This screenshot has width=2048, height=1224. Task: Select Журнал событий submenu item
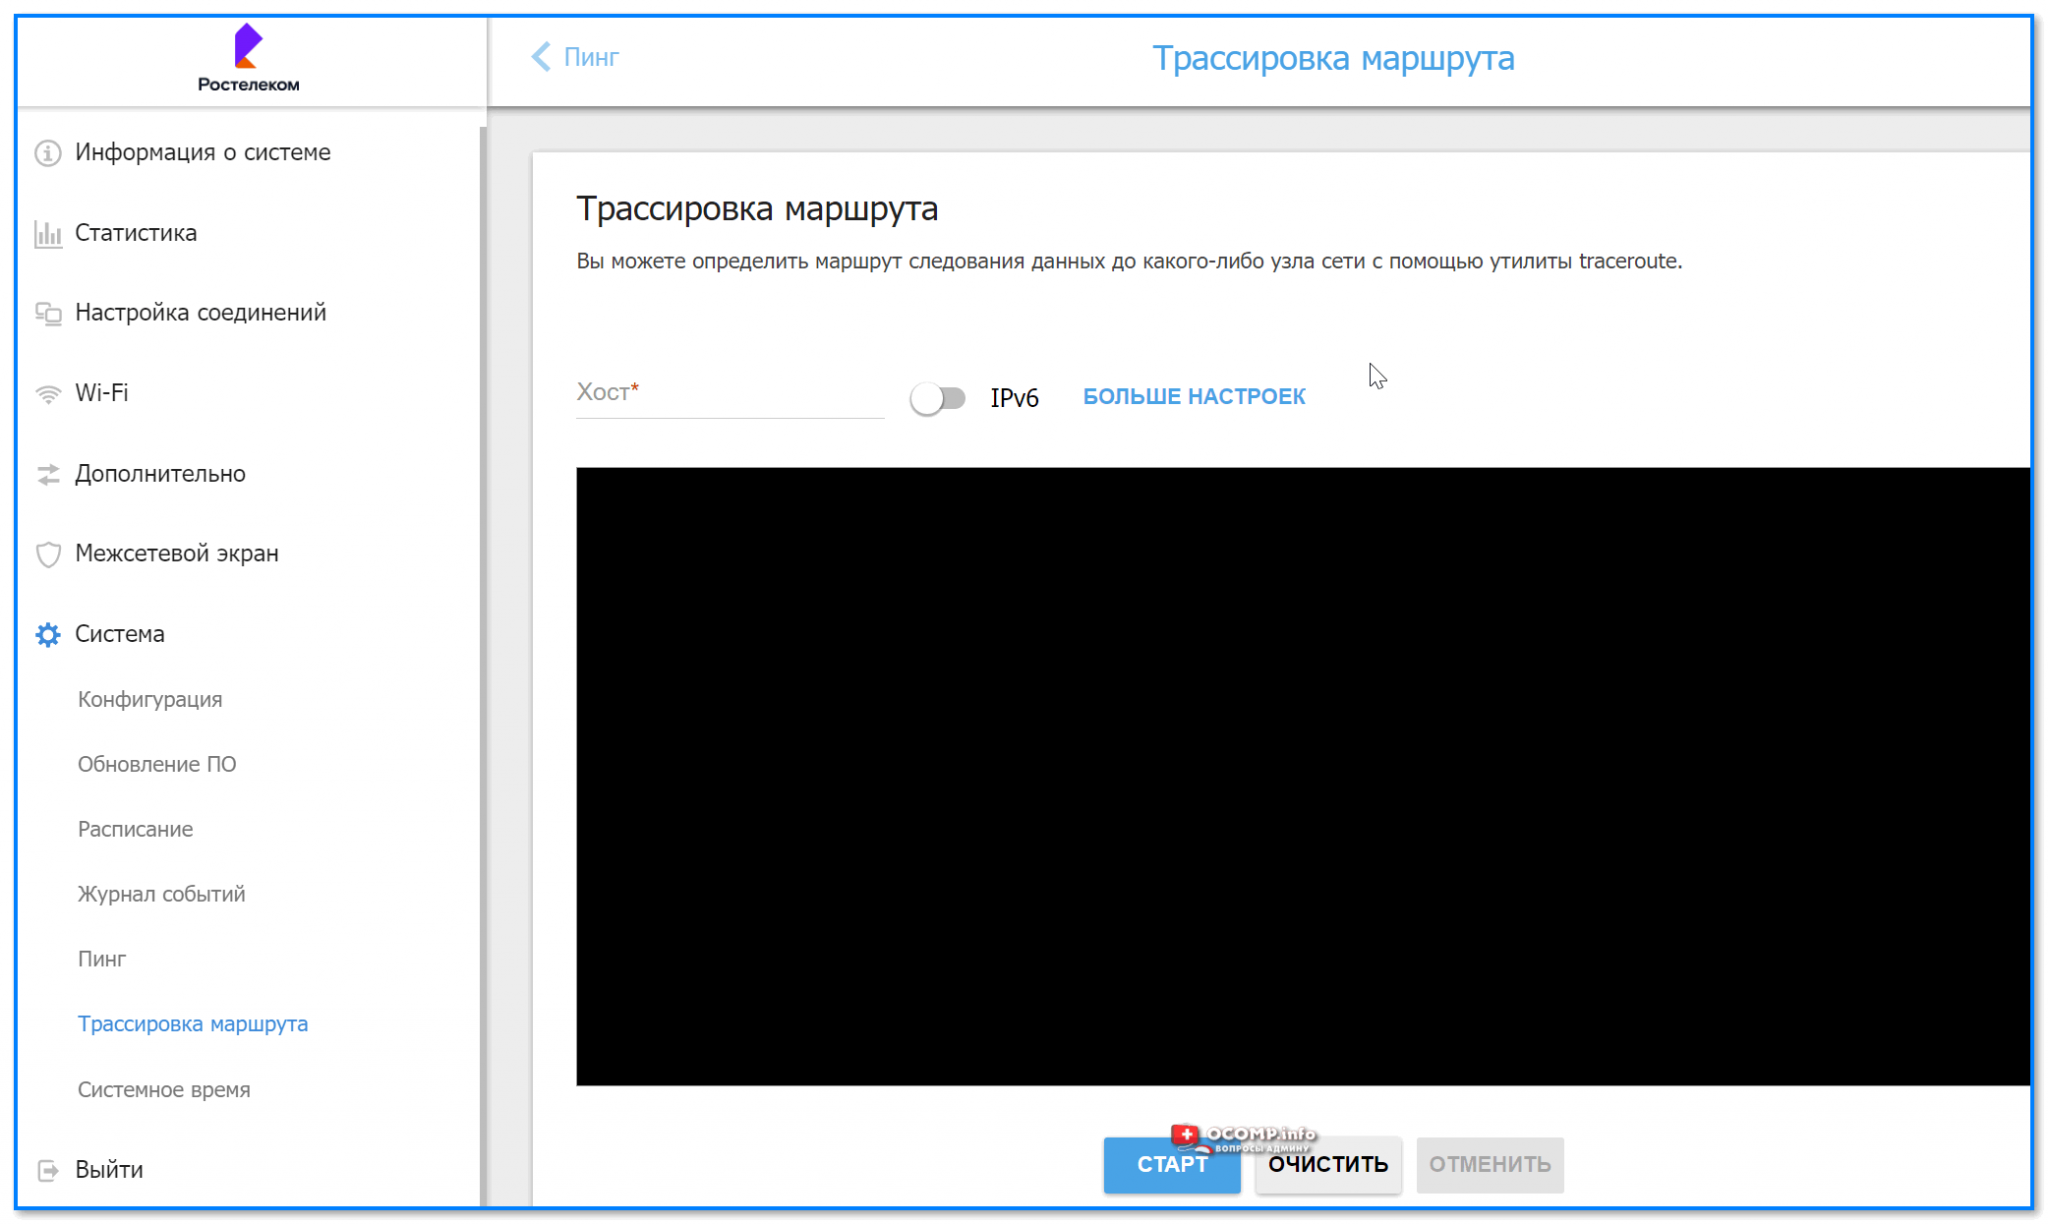coord(161,894)
